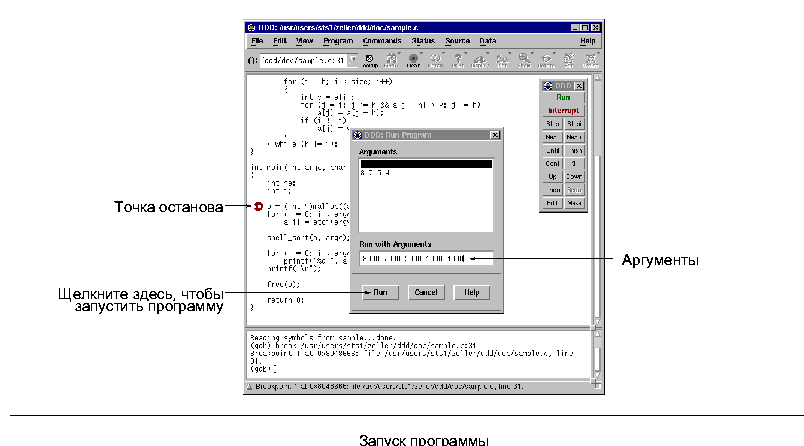Click the Cont button in the command tool
804x446 pixels.
(x=551, y=163)
